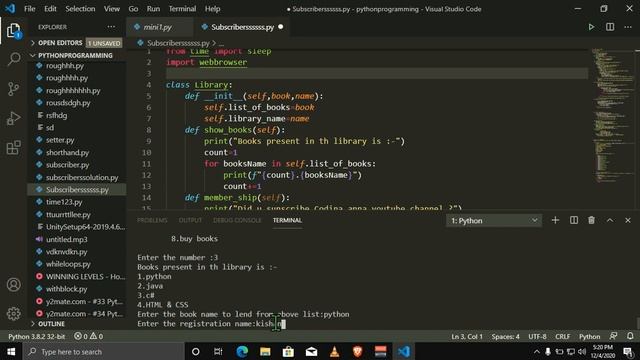640x360 pixels.
Task: Click the terminal registration name input line
Action: [x=211, y=324]
